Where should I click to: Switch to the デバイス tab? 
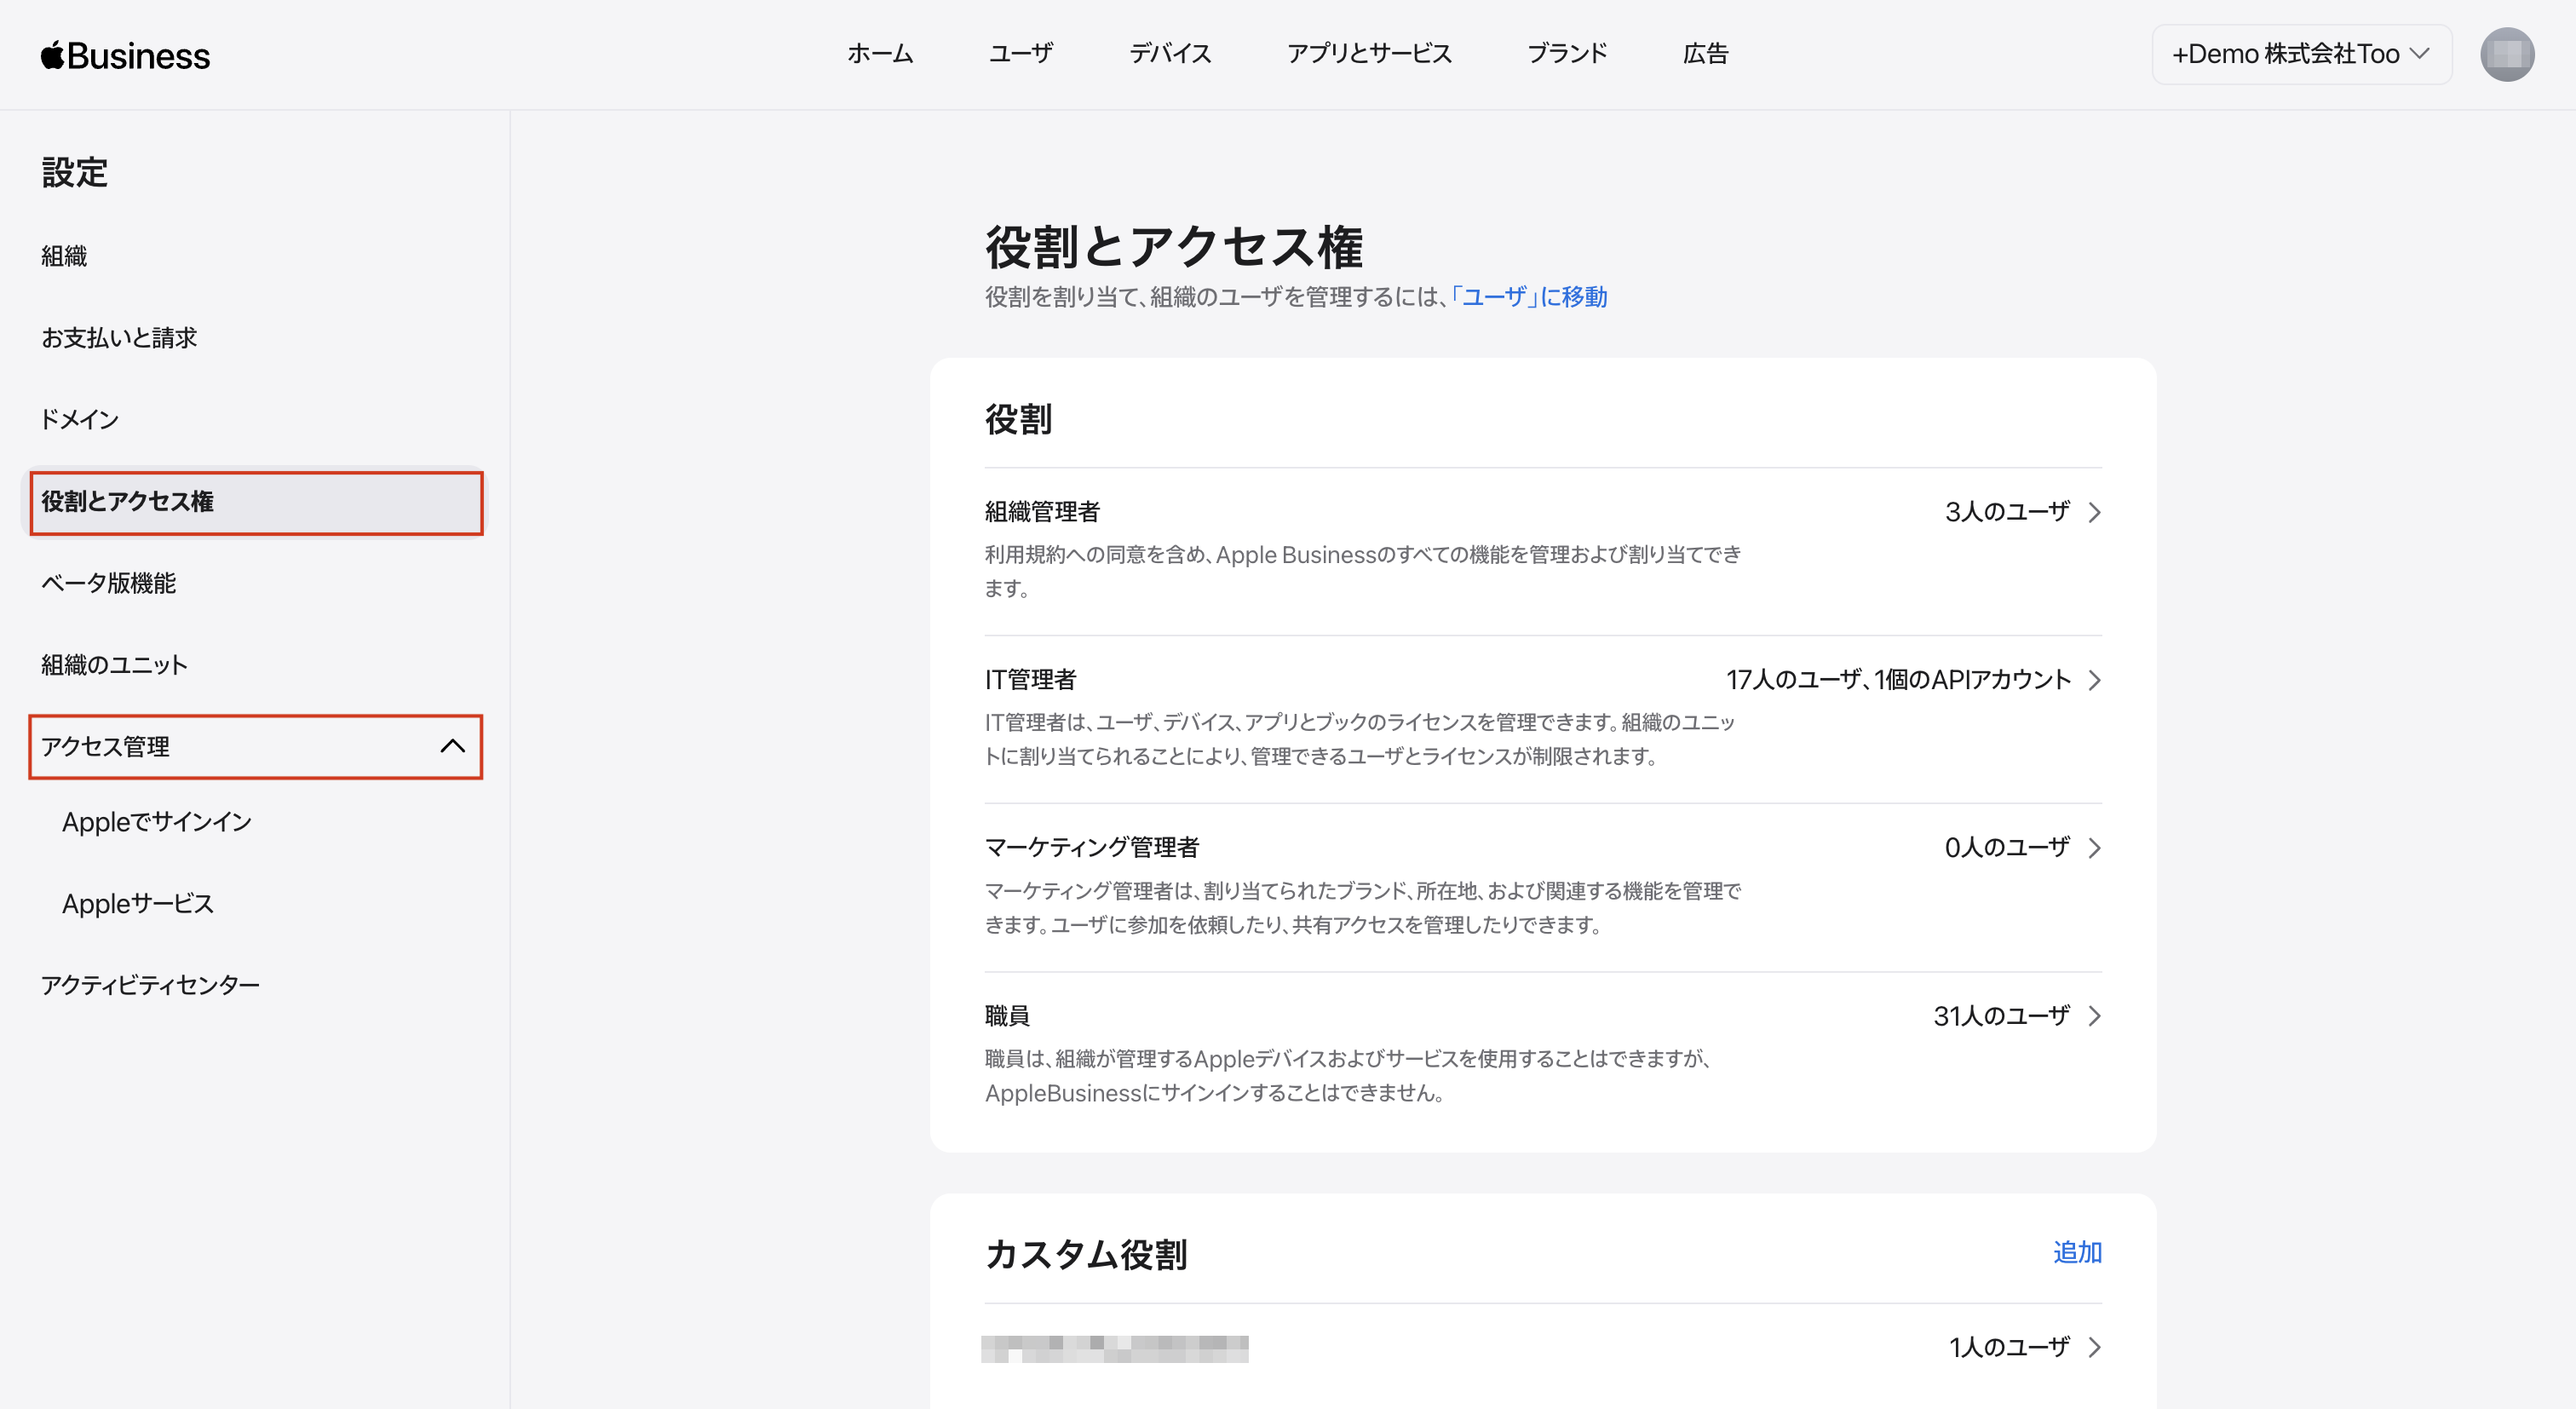1170,54
